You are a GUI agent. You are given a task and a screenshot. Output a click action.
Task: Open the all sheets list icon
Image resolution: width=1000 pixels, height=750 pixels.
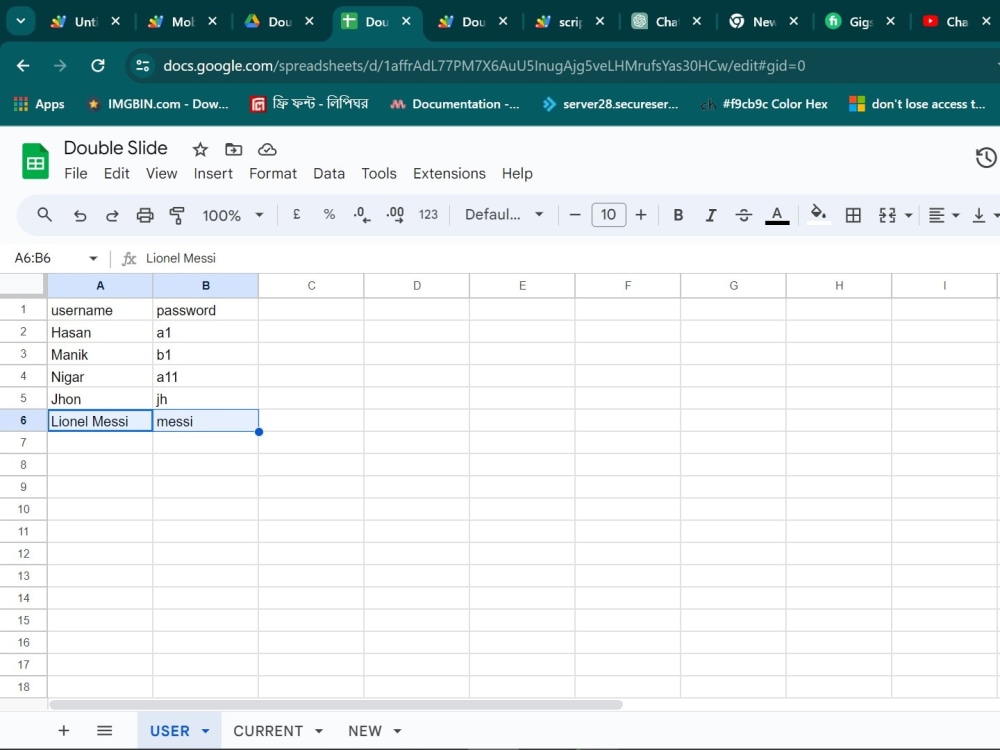point(105,731)
